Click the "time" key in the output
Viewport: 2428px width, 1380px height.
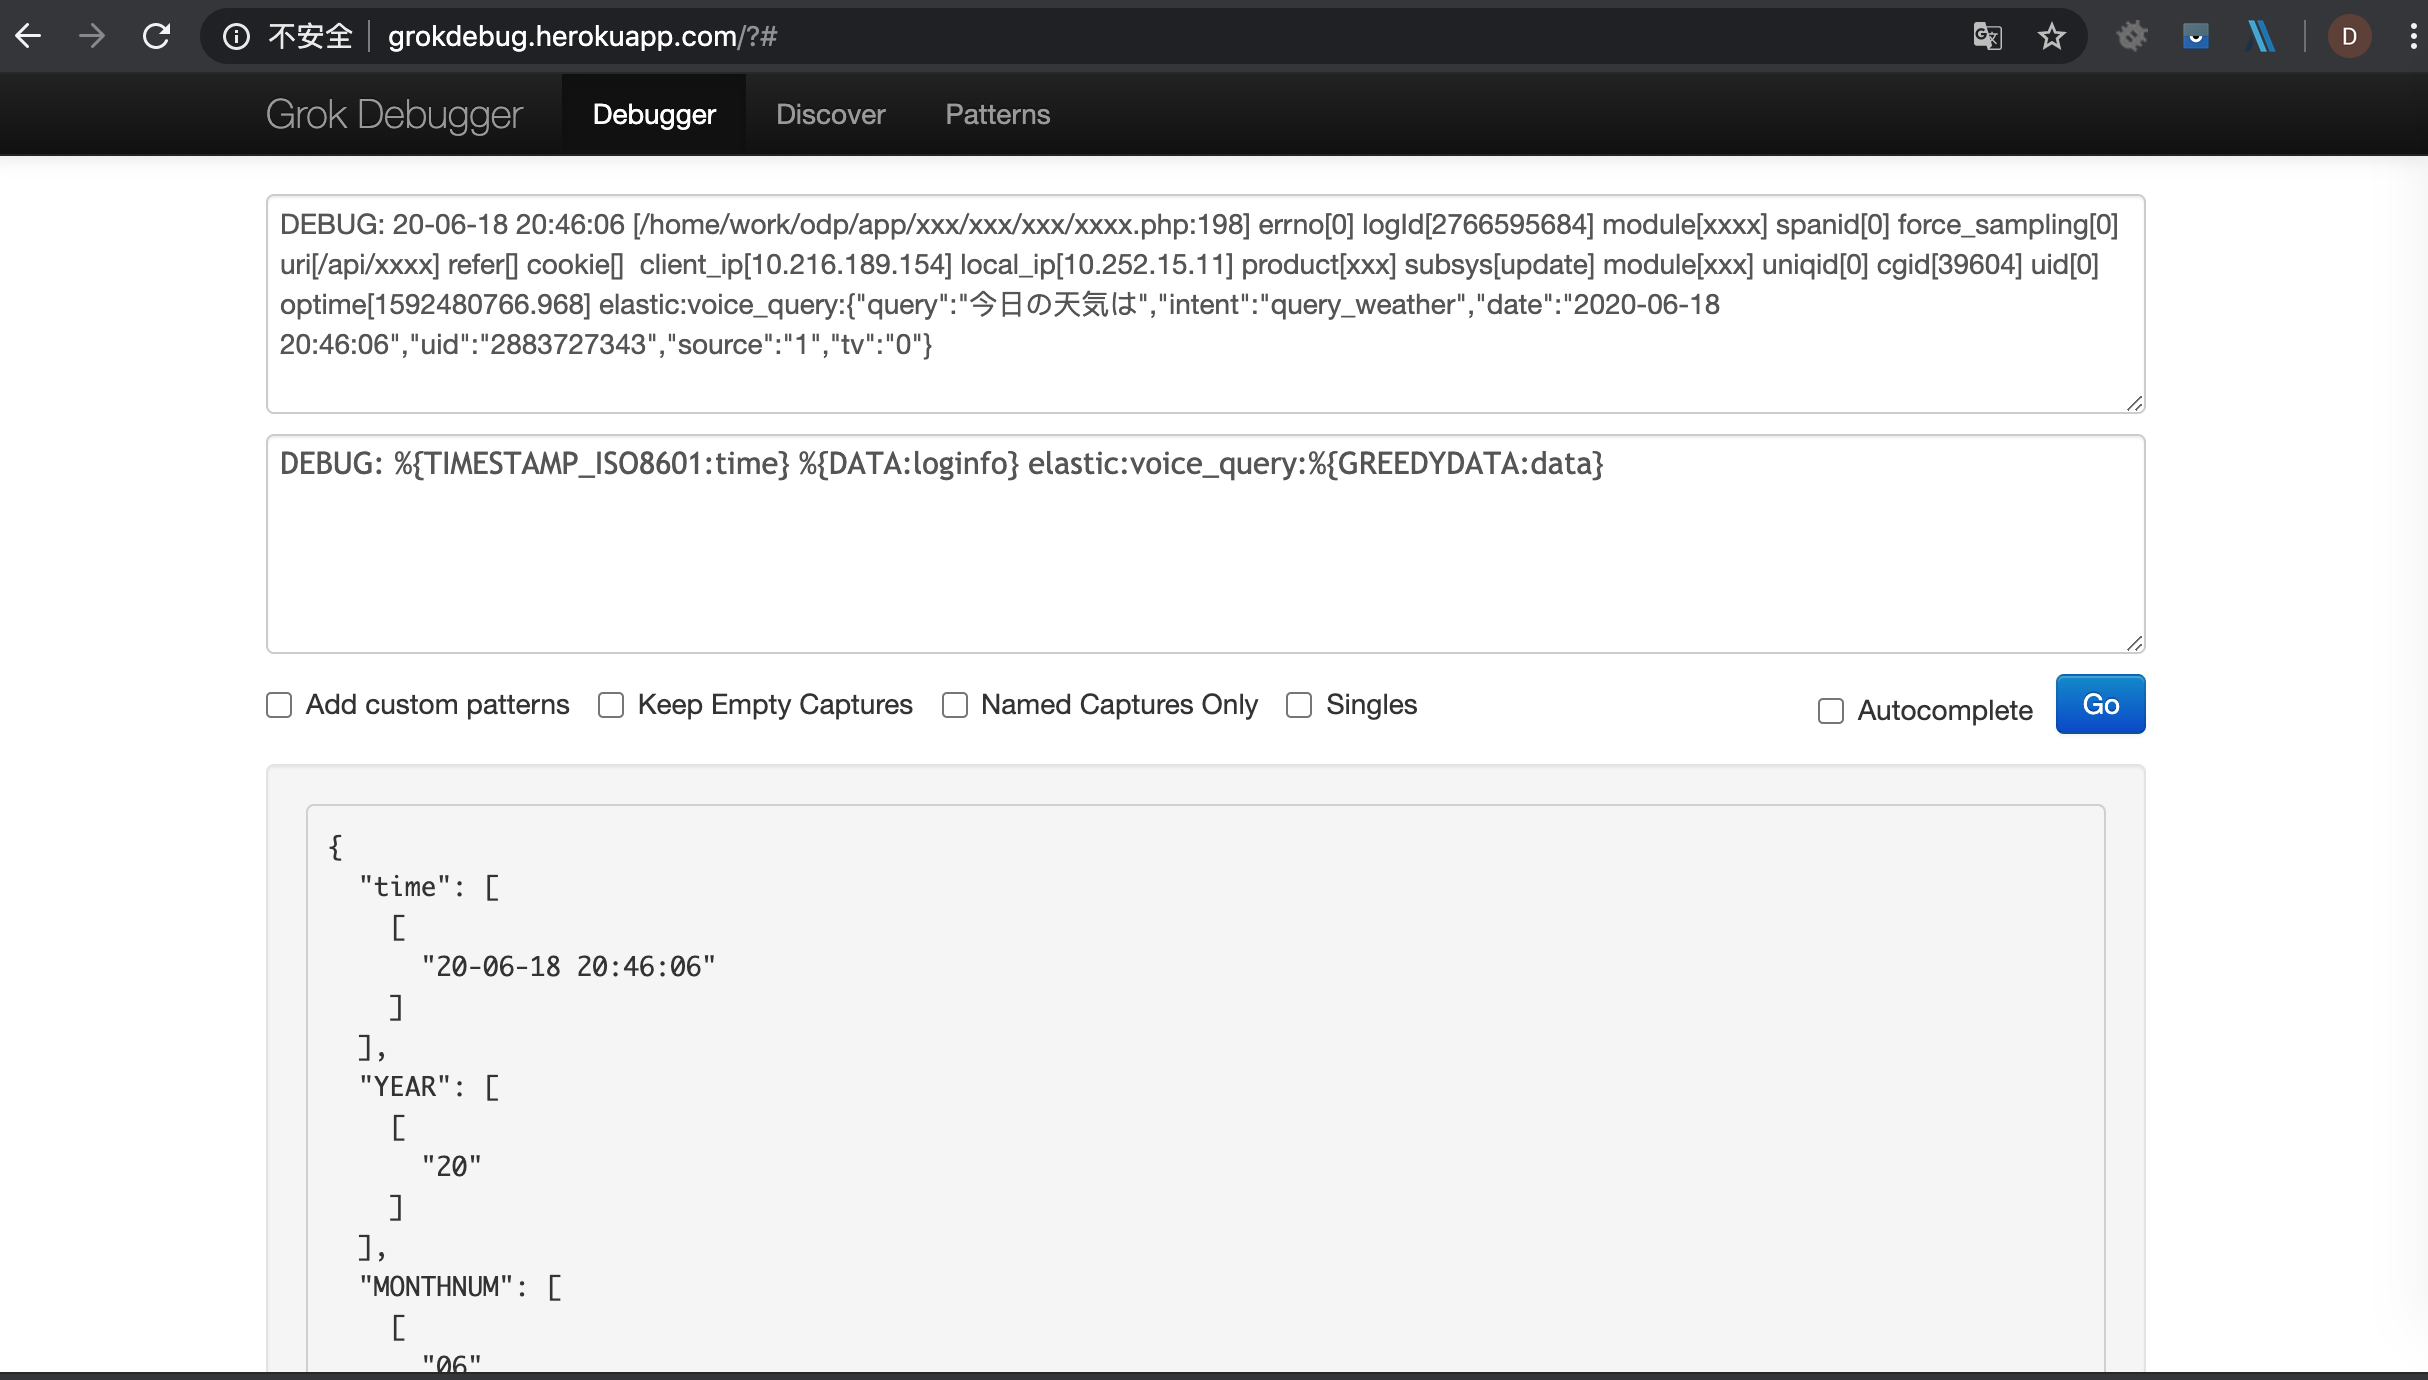[405, 887]
